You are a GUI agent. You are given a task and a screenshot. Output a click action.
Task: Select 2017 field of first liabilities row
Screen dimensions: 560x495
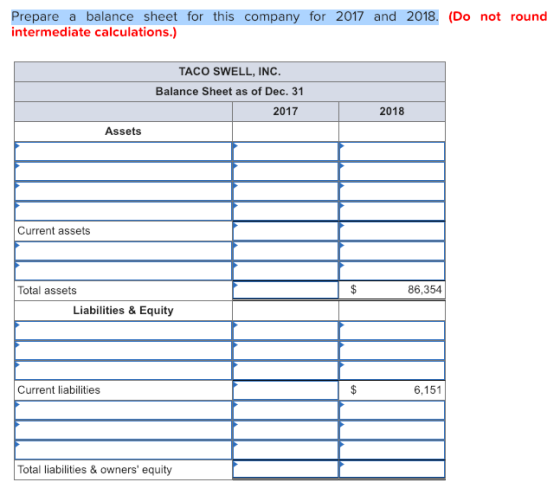coord(285,331)
